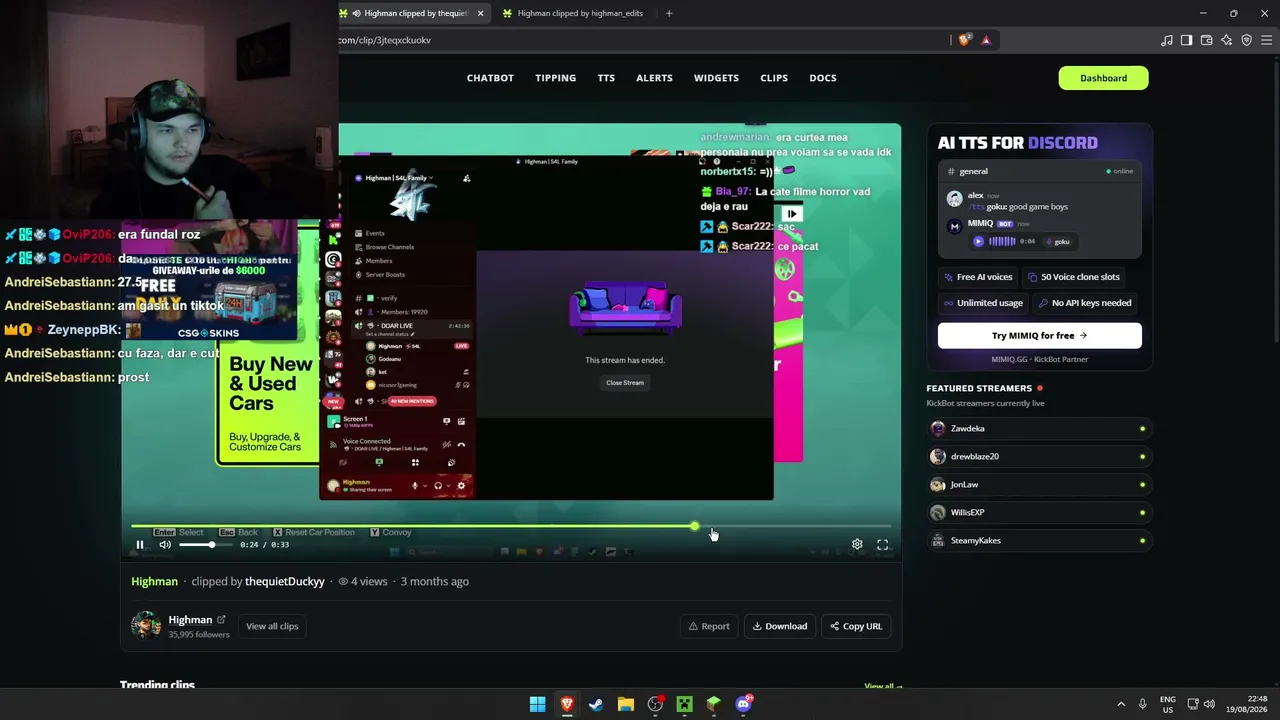Open the ENG US language switcher

(x=1168, y=704)
